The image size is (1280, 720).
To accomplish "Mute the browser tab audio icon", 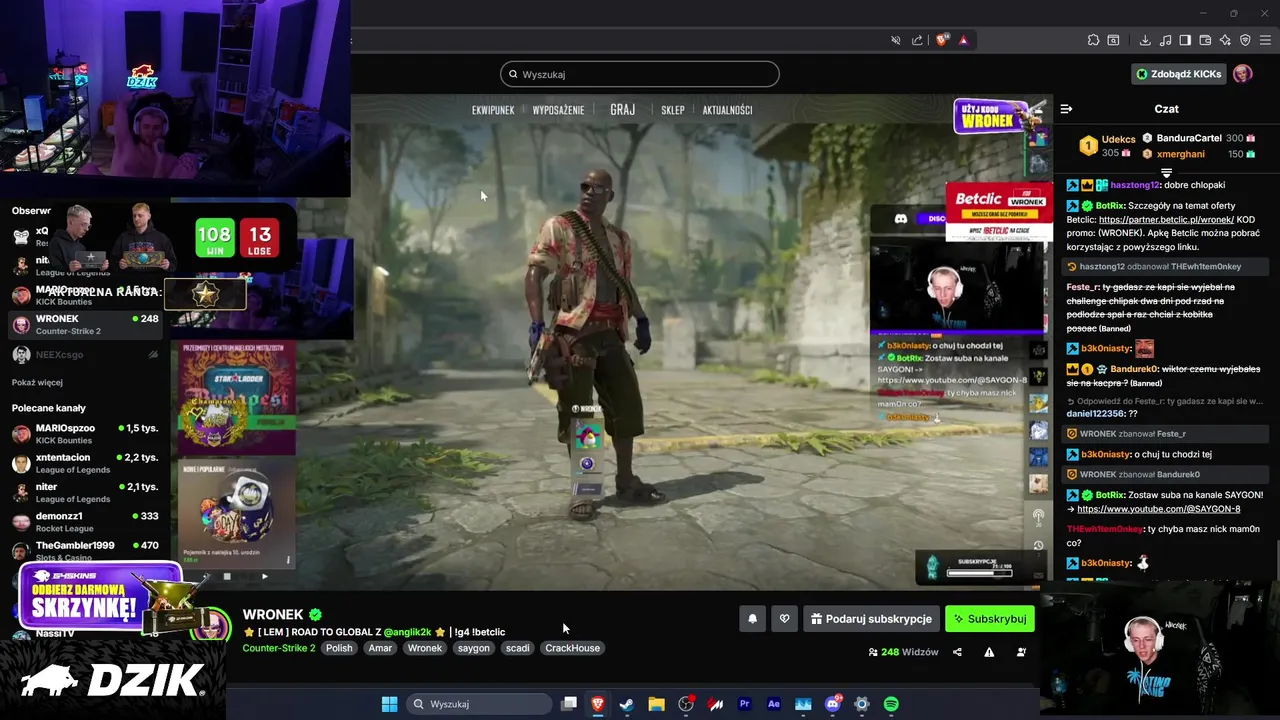I will pos(896,40).
